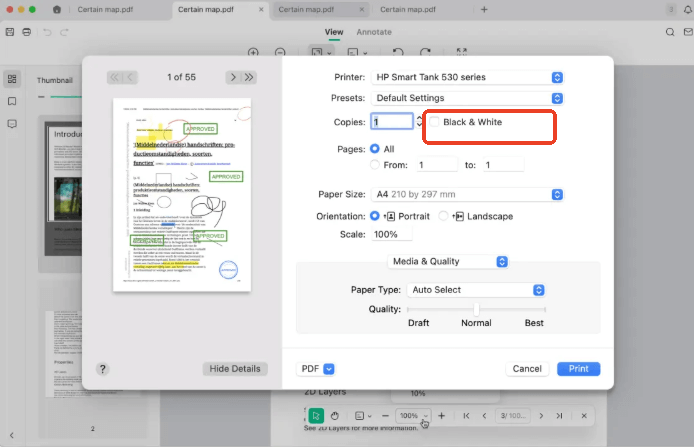Collapse sidebar with bottom-left arrow
Screen dimensions: 694x447
(x=12, y=435)
